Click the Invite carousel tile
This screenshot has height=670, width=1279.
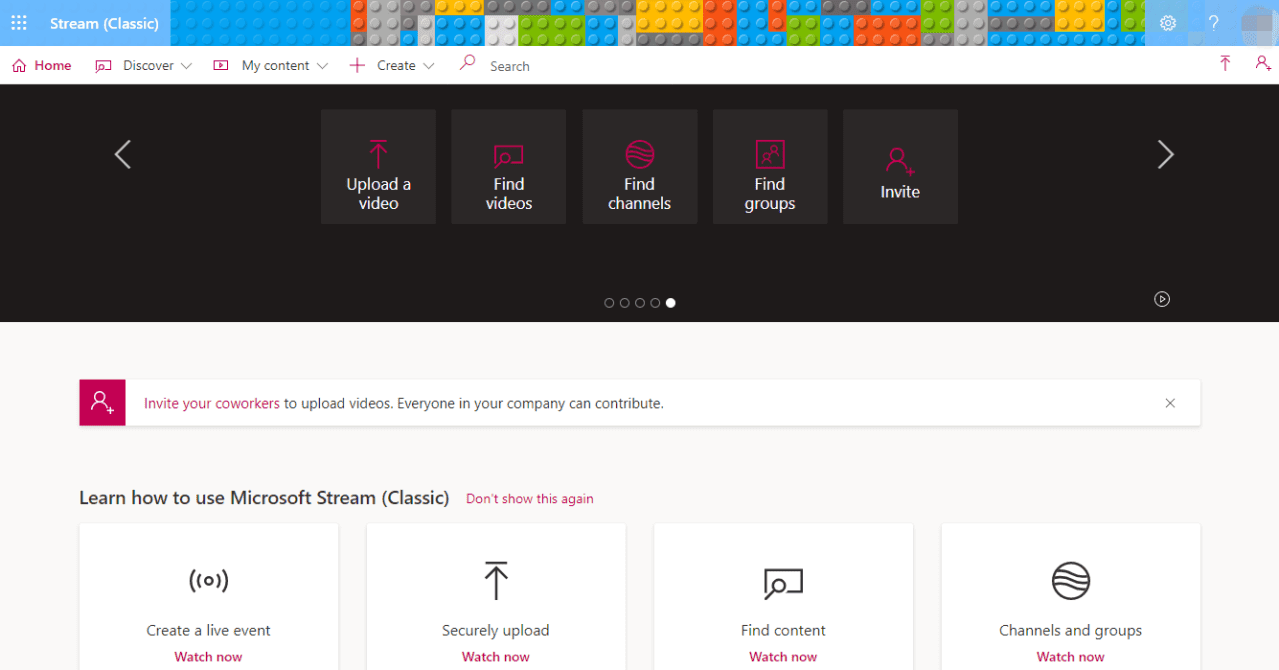click(x=899, y=166)
